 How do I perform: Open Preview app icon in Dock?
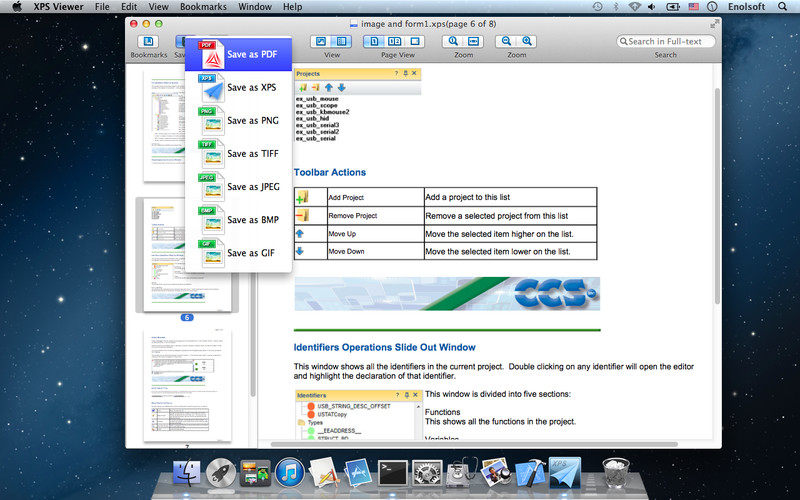click(x=495, y=472)
